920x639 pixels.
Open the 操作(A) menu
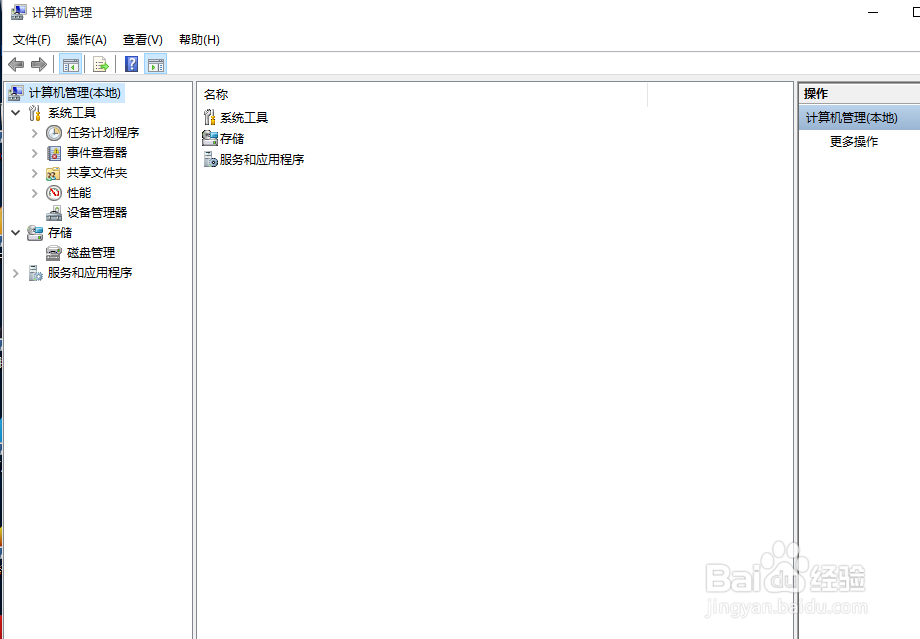[87, 40]
